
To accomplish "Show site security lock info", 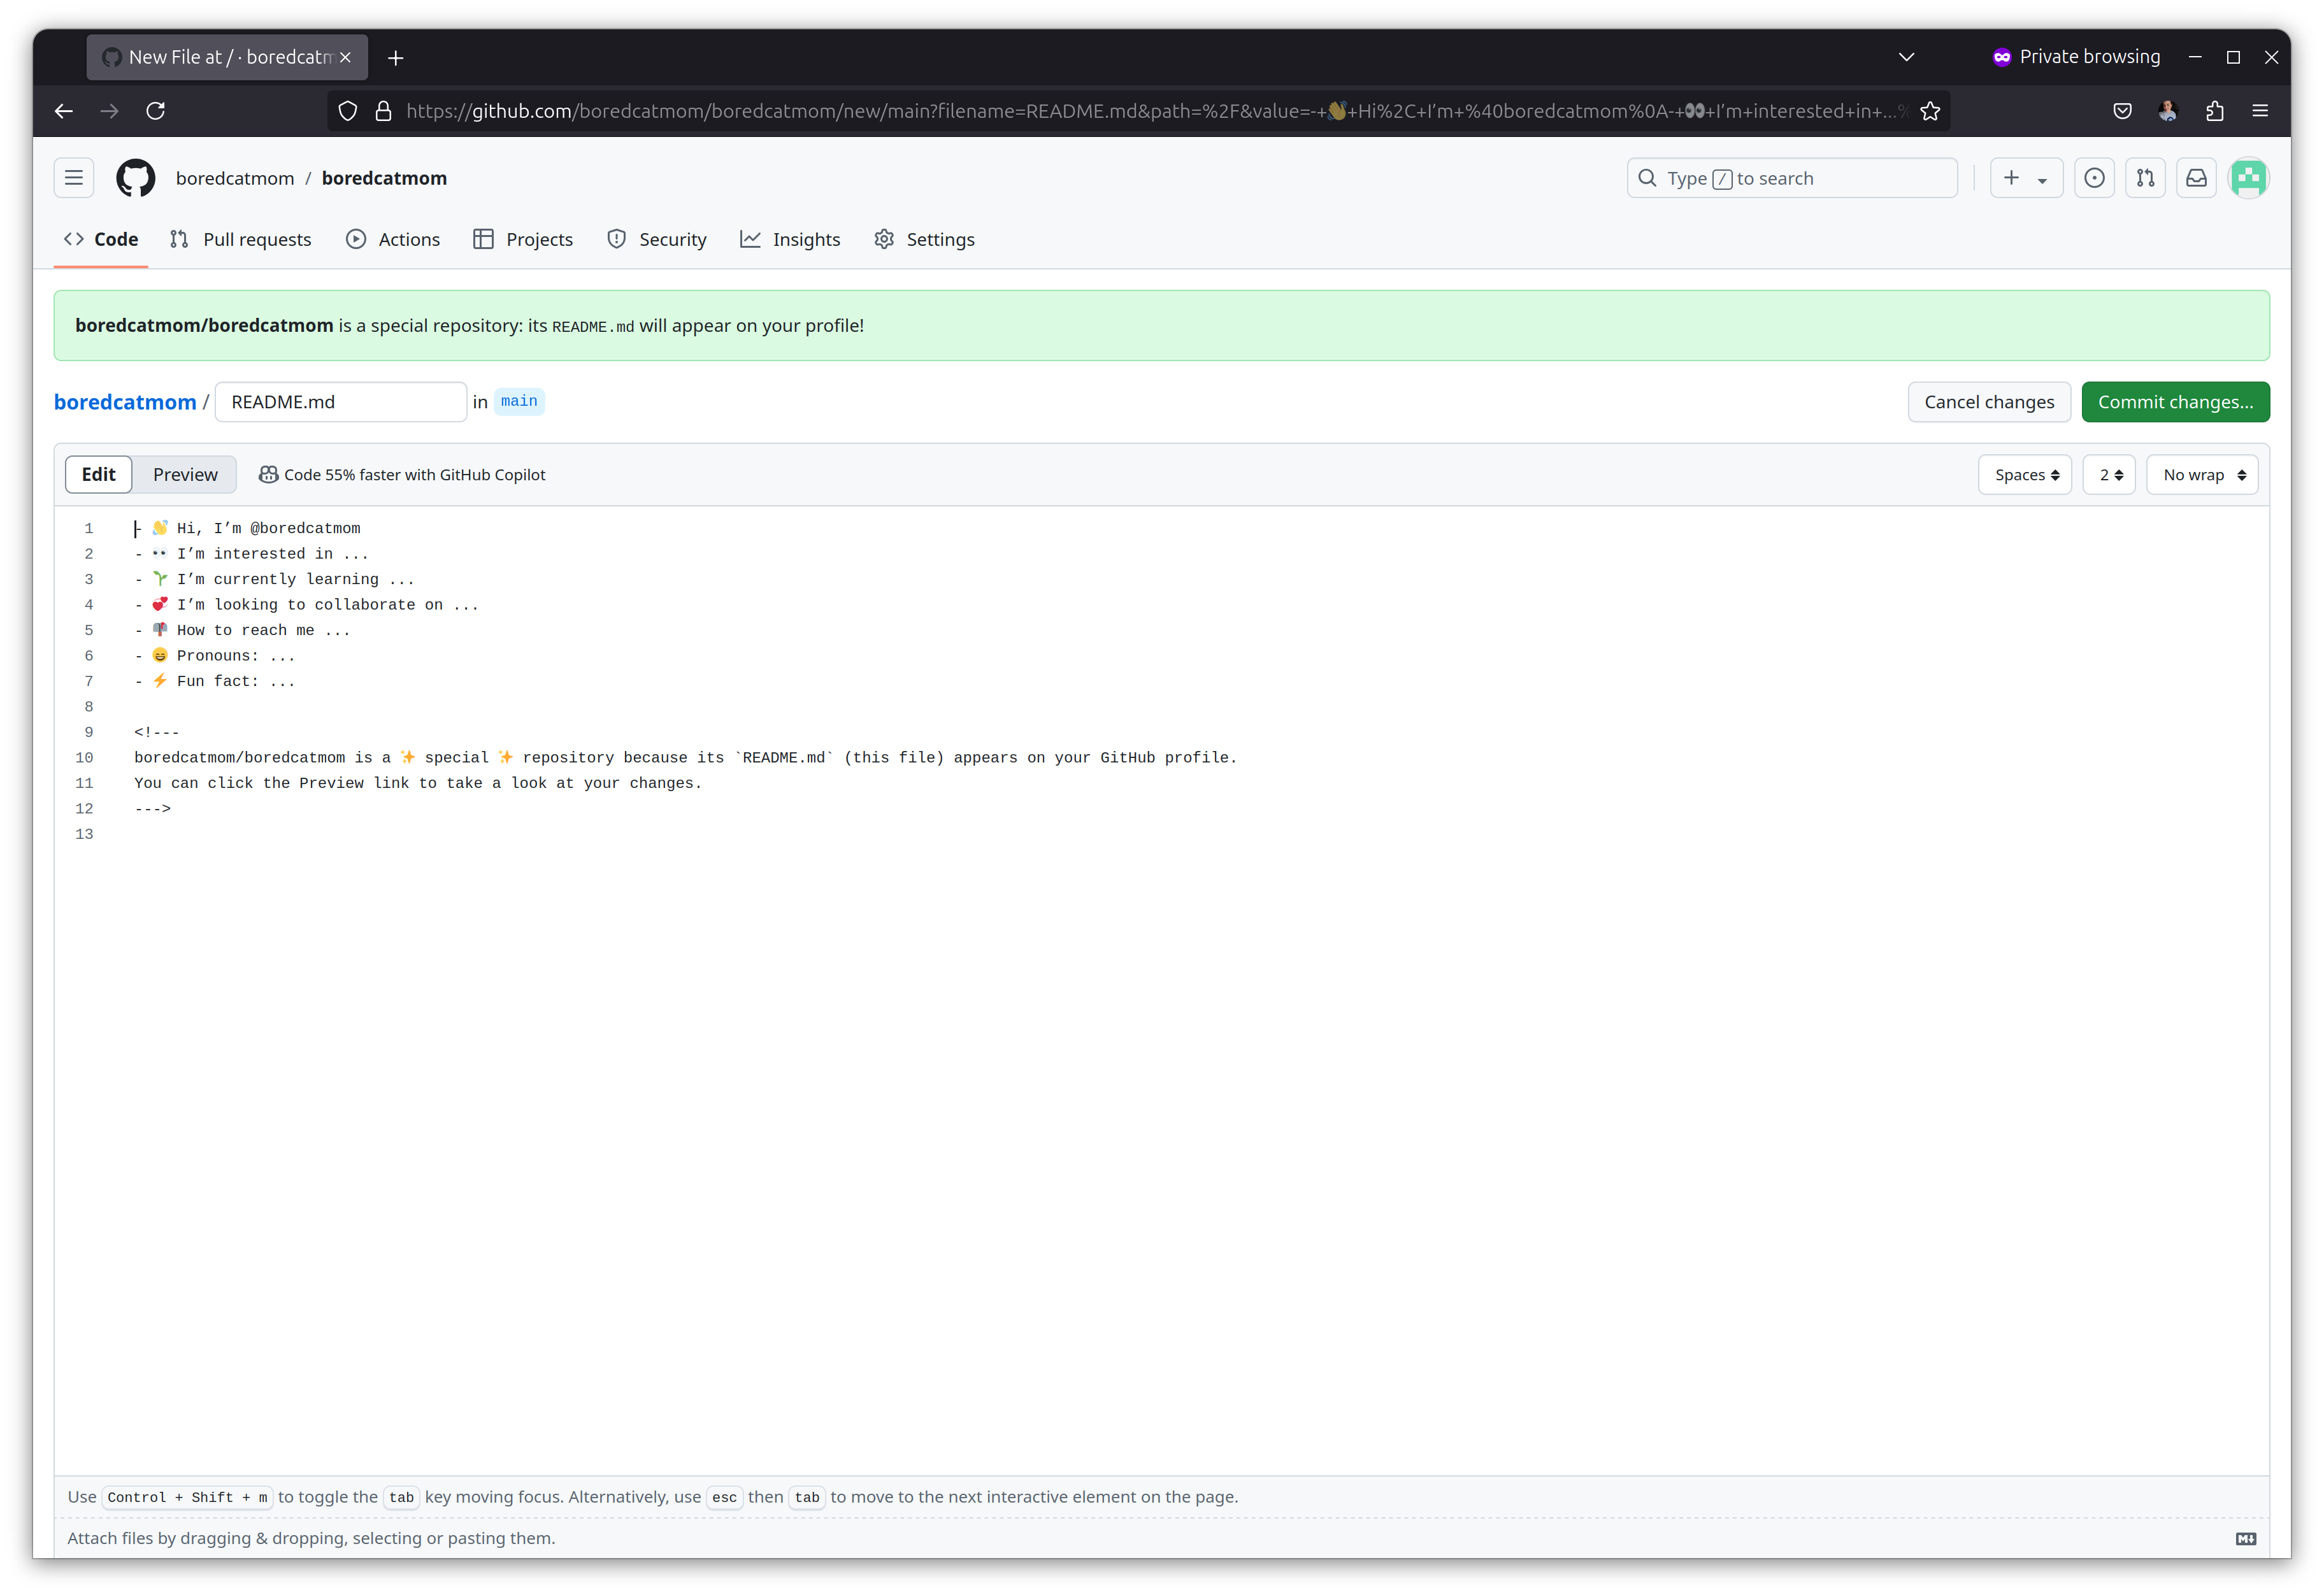I will [x=383, y=111].
